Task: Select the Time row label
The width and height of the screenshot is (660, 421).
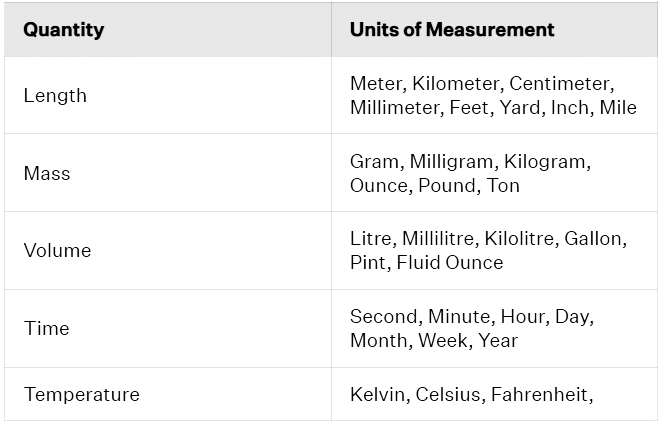Action: [x=46, y=328]
